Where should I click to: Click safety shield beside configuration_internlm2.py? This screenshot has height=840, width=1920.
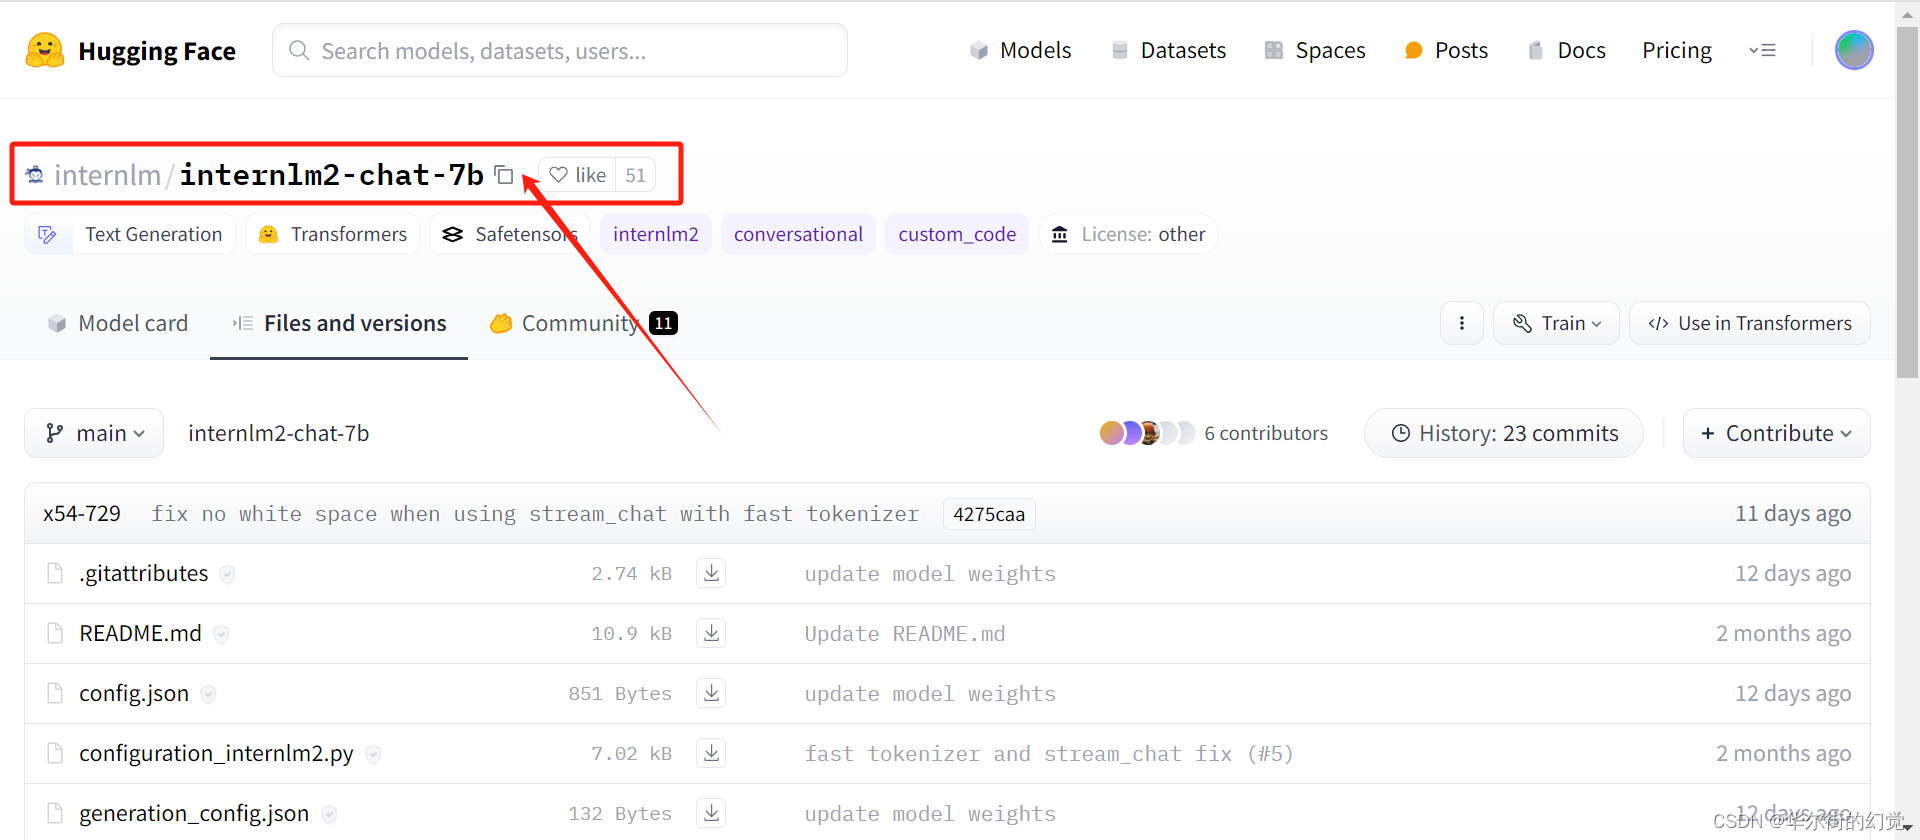pyautogui.click(x=373, y=754)
